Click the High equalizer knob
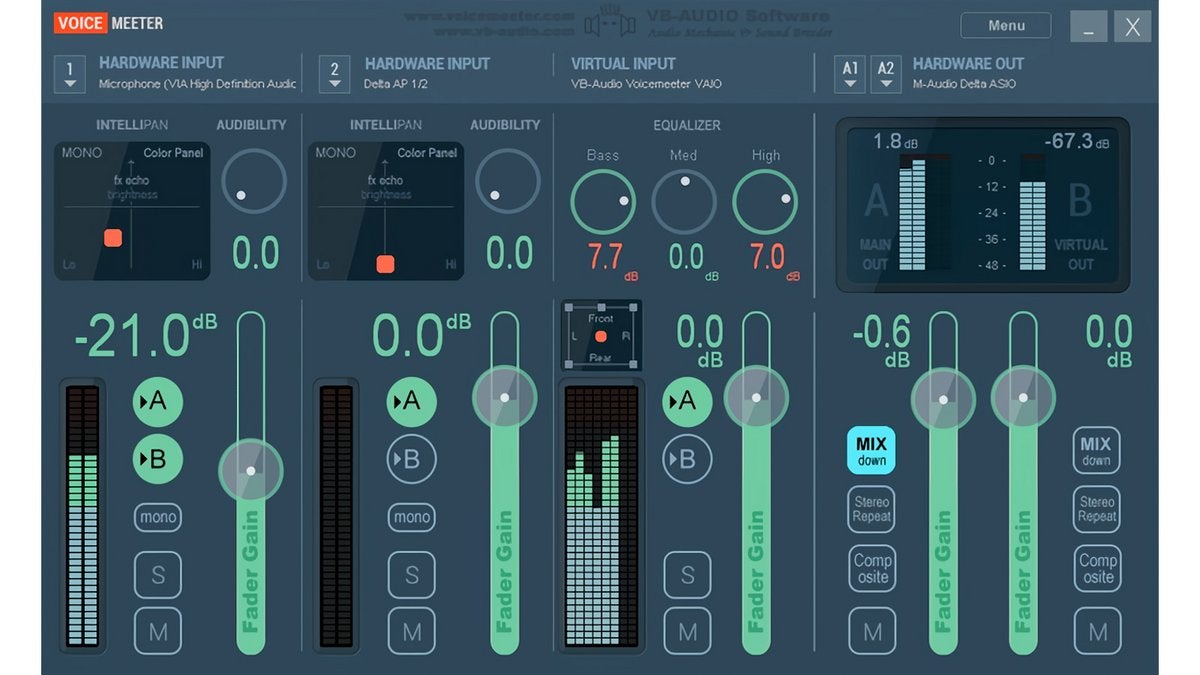The image size is (1200, 675). click(x=765, y=202)
